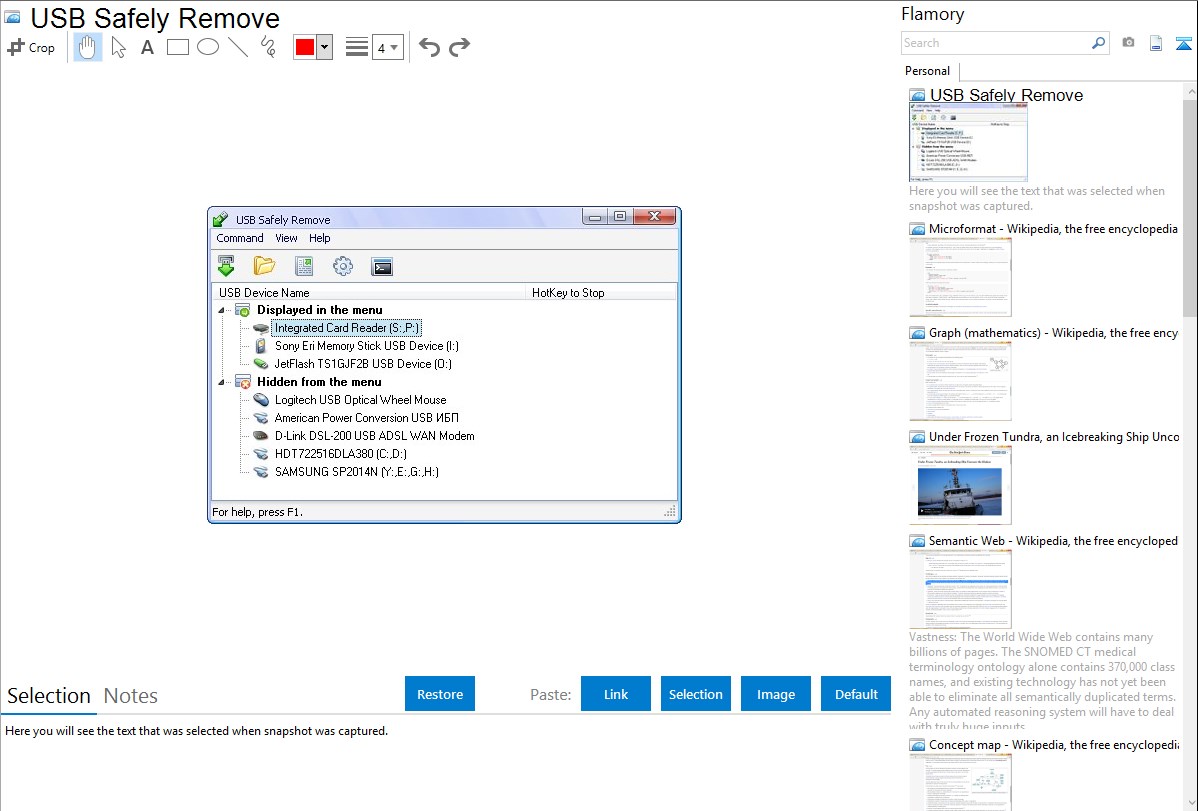Select the arrow pointer tool
This screenshot has width=1198, height=811.
(118, 47)
